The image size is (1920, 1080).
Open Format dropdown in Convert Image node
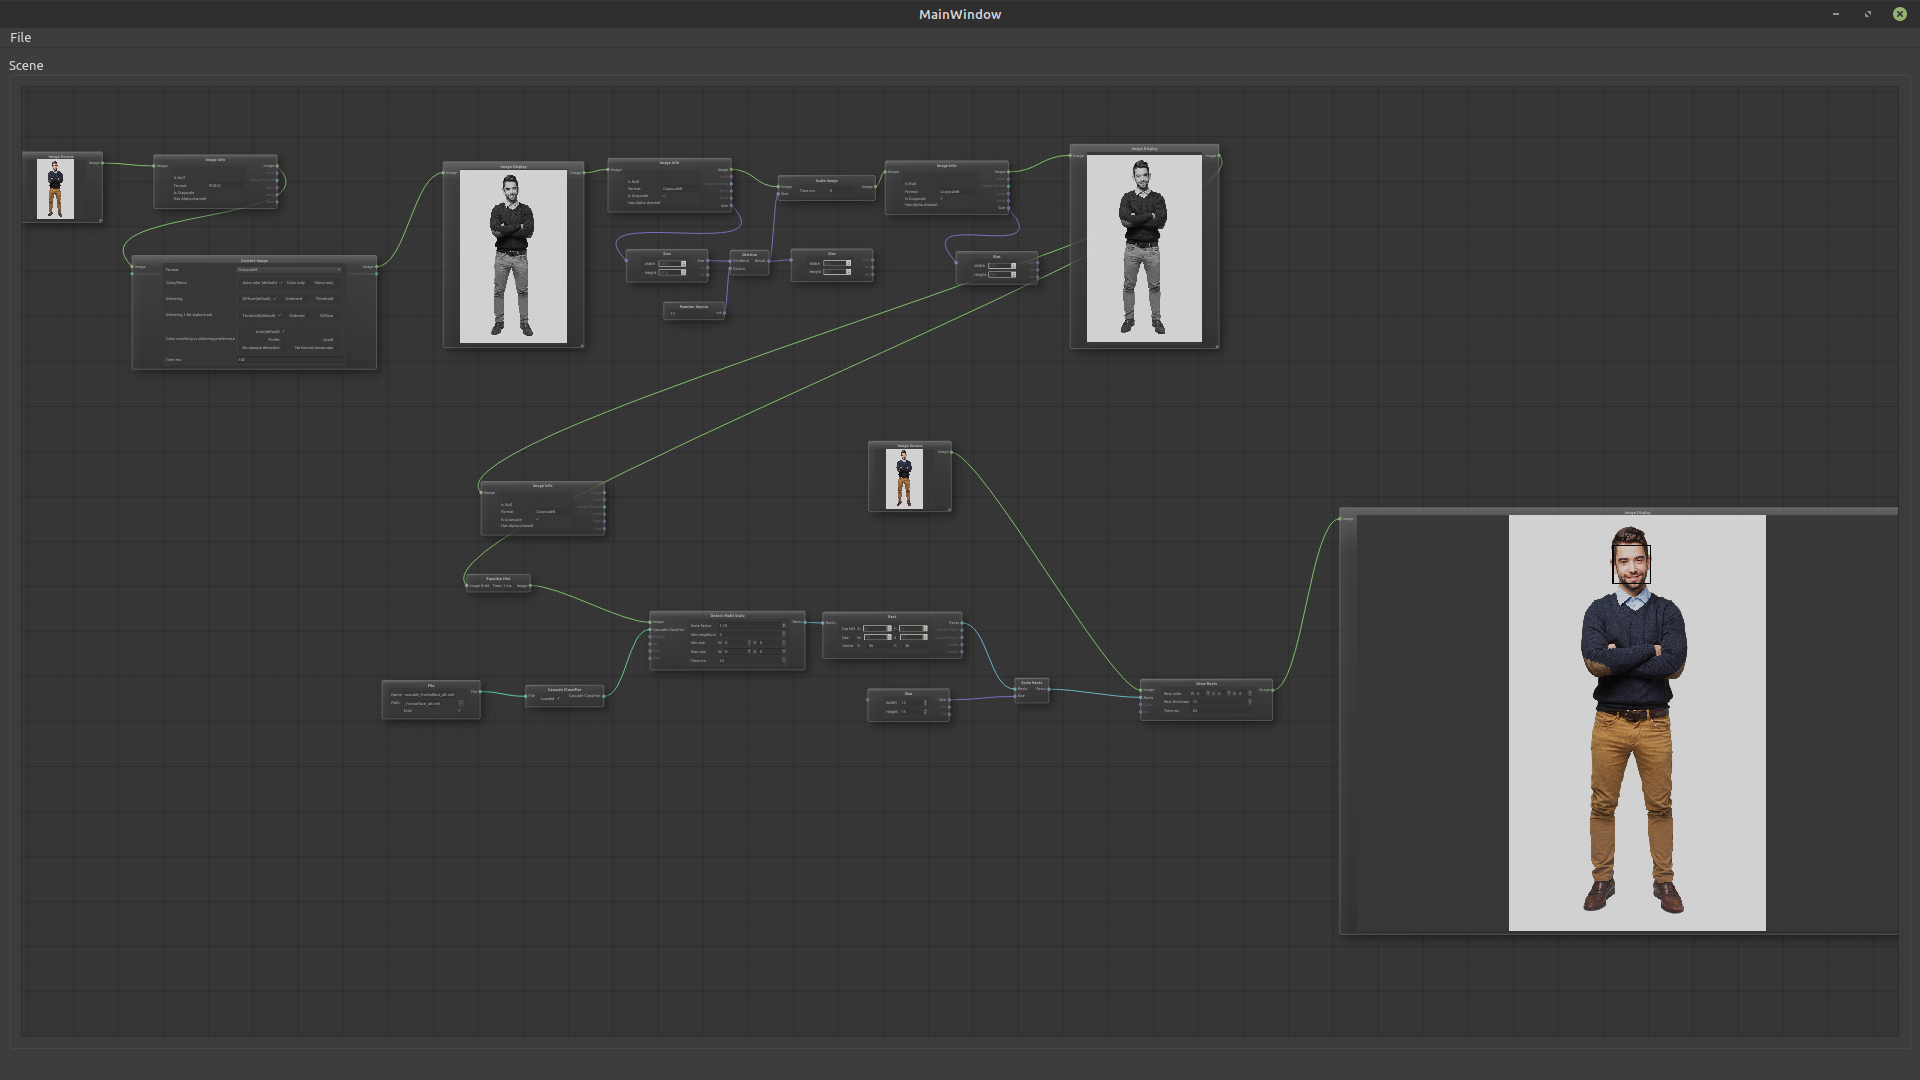pos(290,269)
